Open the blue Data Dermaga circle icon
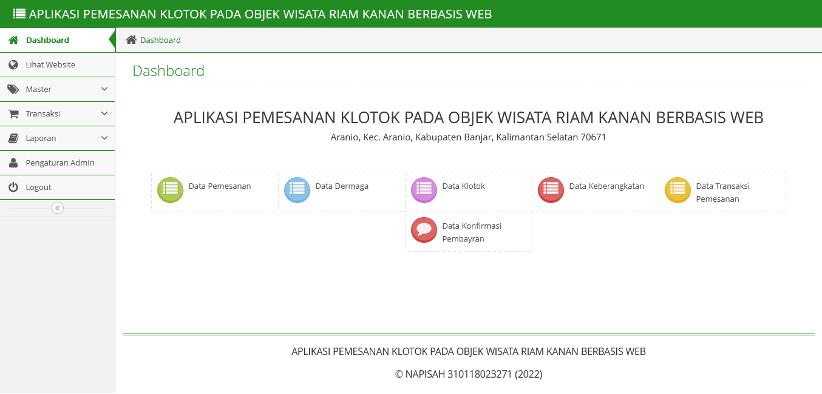The height and width of the screenshot is (394, 822). pyautogui.click(x=297, y=190)
